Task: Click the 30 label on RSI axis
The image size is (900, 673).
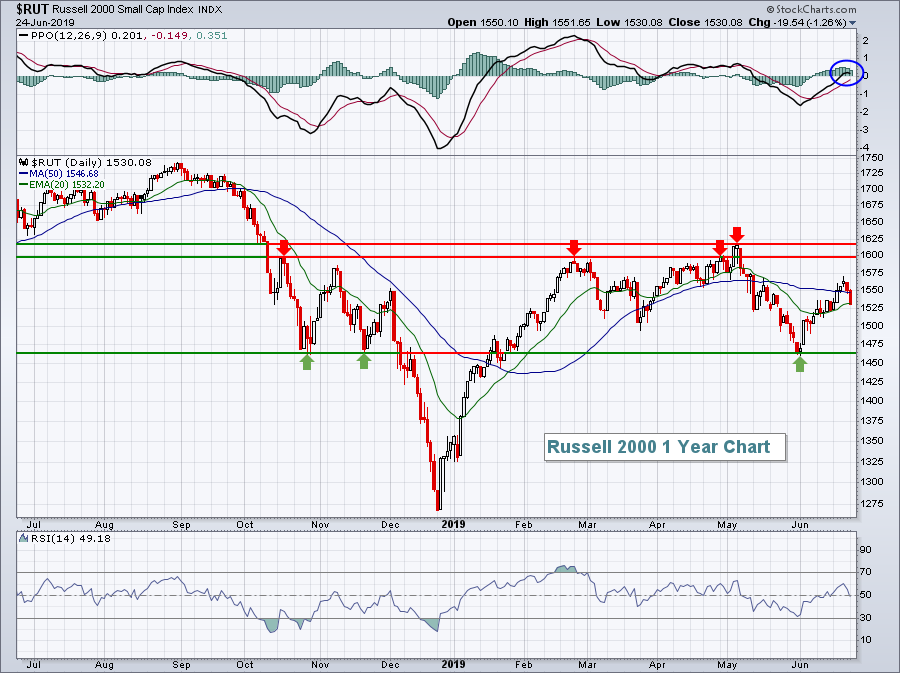Action: click(866, 618)
